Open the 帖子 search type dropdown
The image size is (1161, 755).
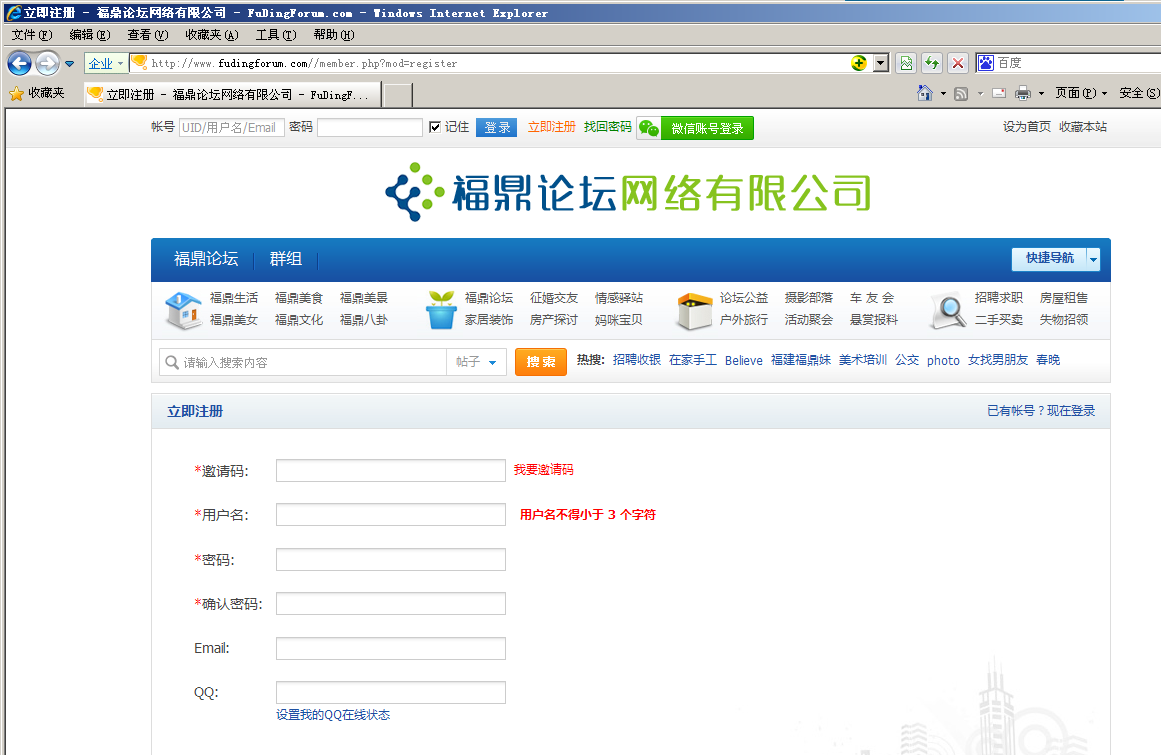(x=476, y=362)
